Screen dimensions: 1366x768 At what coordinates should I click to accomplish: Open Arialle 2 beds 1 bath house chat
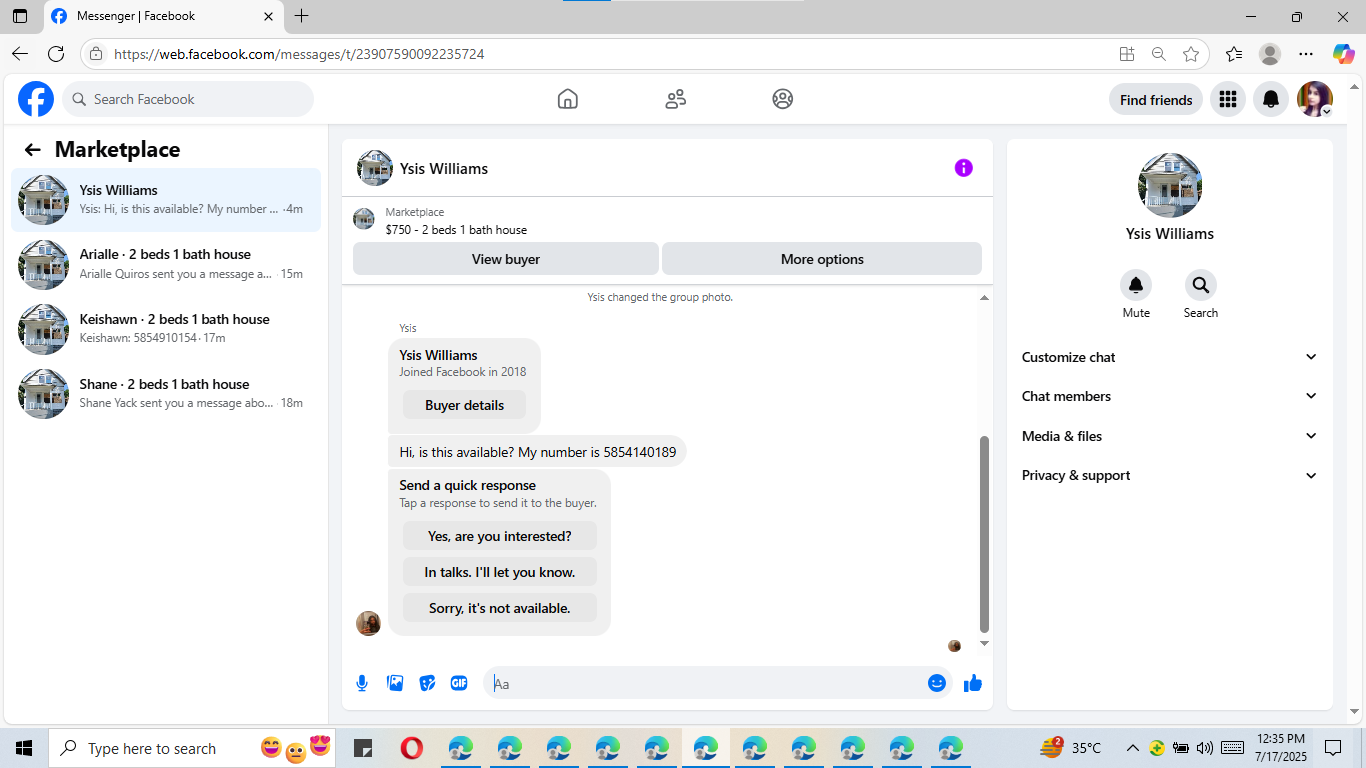166,264
